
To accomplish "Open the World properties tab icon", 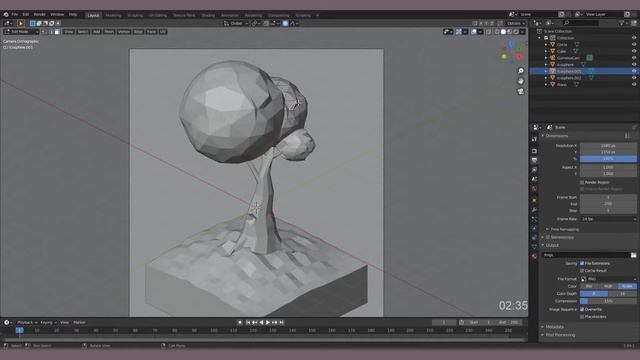I will (x=534, y=189).
